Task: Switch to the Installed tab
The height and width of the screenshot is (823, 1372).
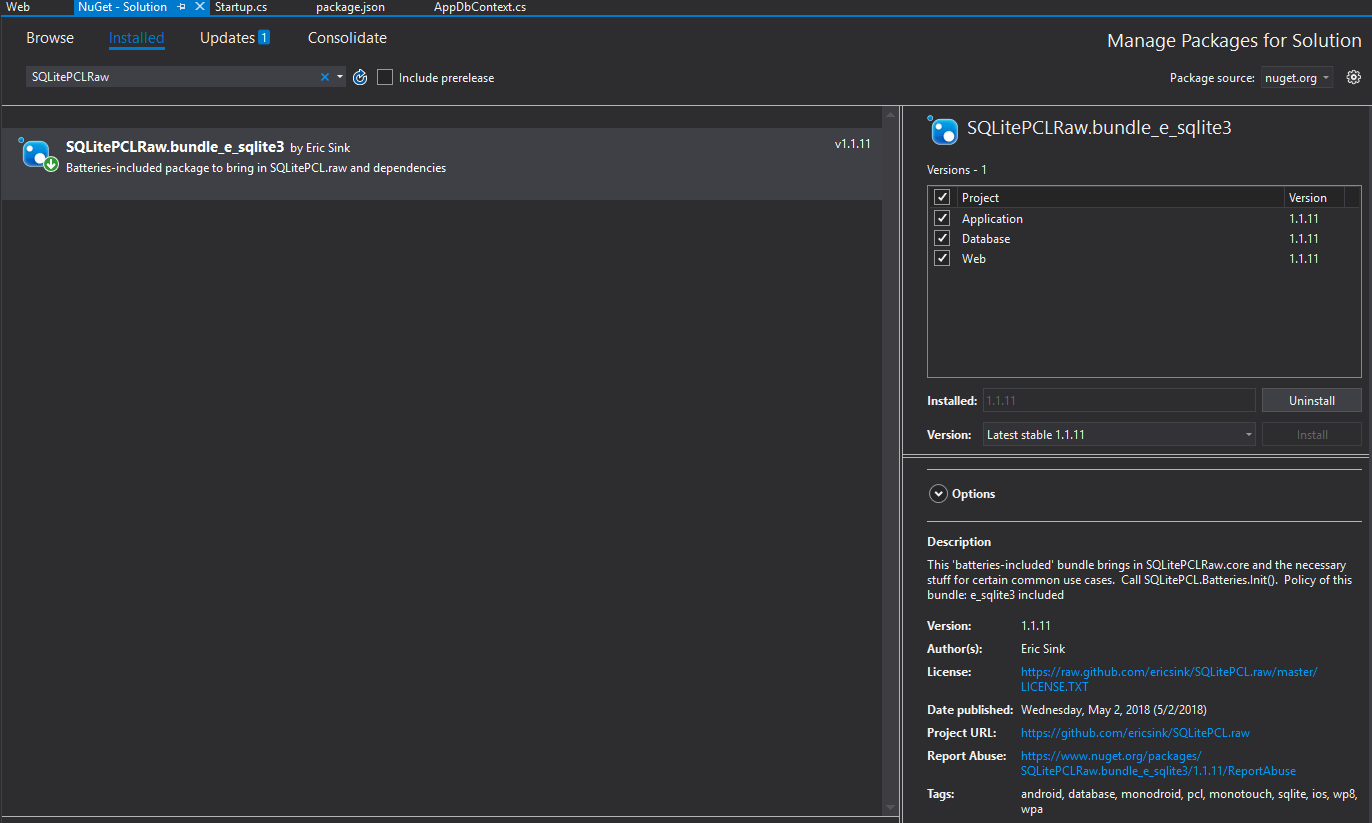Action: point(137,38)
